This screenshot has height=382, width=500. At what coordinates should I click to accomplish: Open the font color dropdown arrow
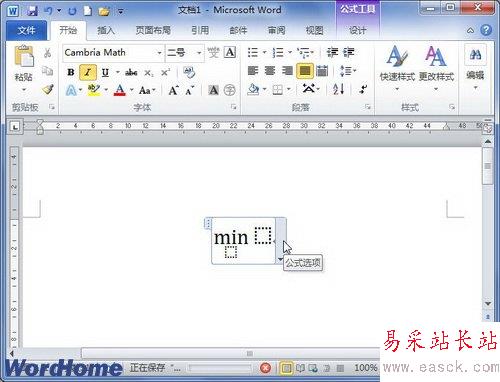pyautogui.click(x=131, y=90)
